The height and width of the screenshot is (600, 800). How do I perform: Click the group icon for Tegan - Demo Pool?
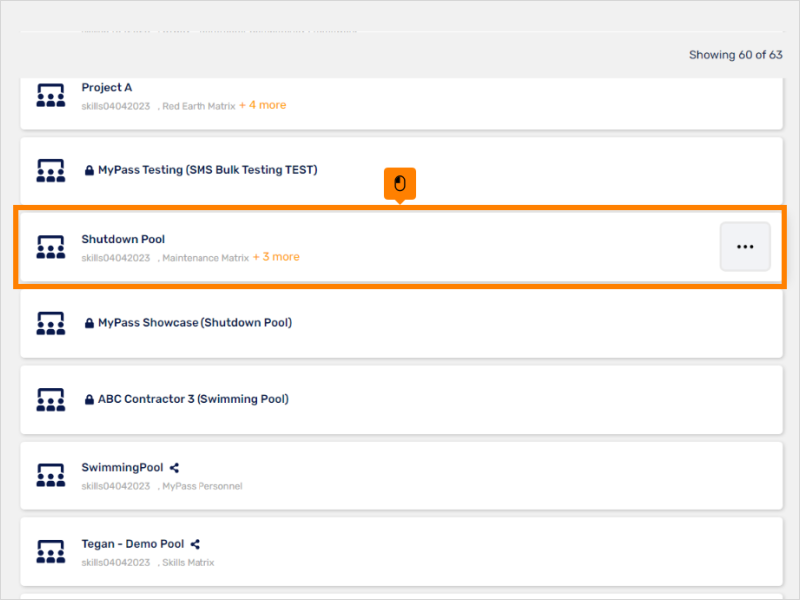click(50, 551)
